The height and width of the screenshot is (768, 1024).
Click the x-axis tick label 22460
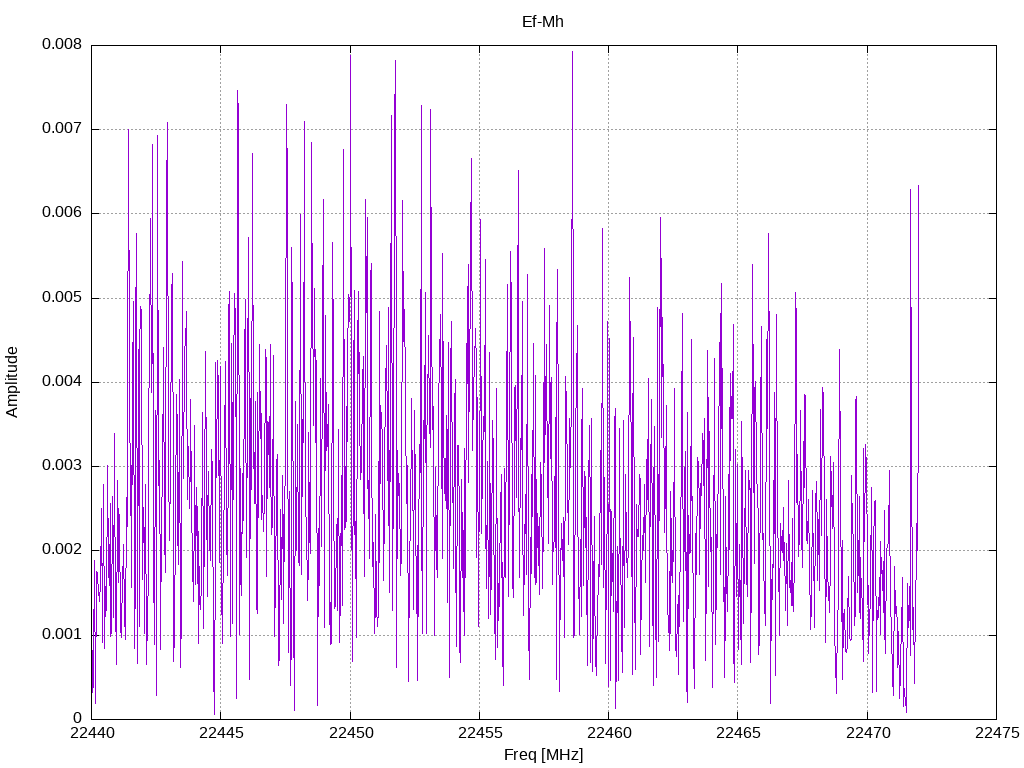(x=609, y=733)
